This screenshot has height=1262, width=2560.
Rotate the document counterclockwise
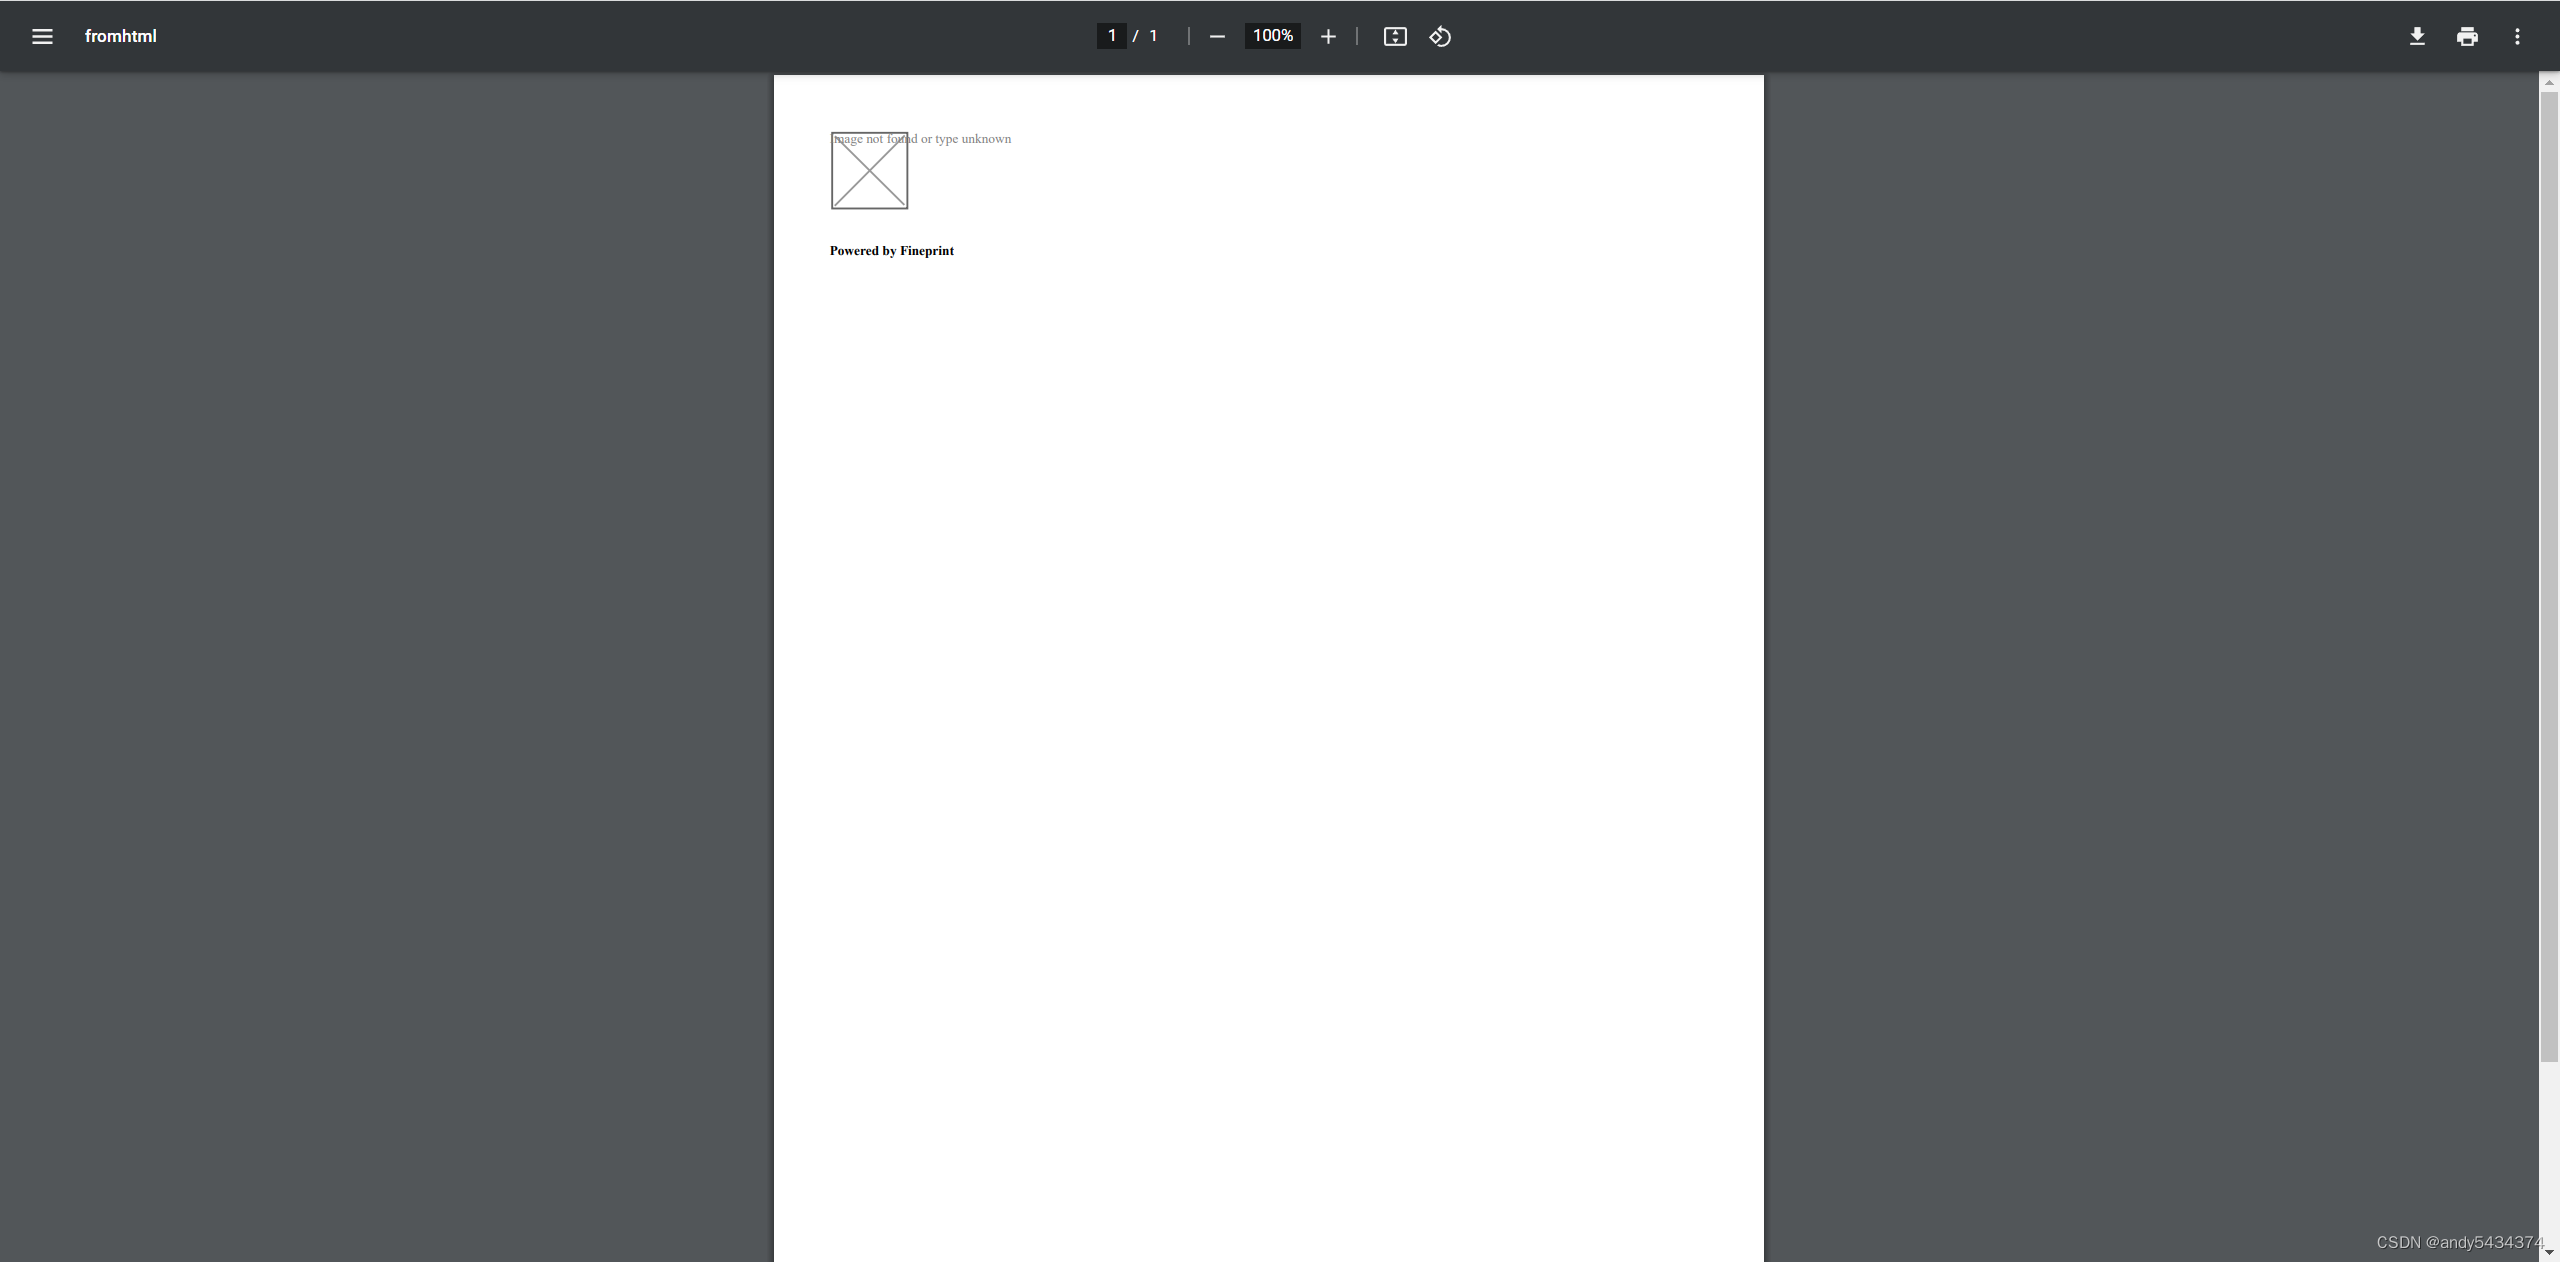coord(1440,36)
